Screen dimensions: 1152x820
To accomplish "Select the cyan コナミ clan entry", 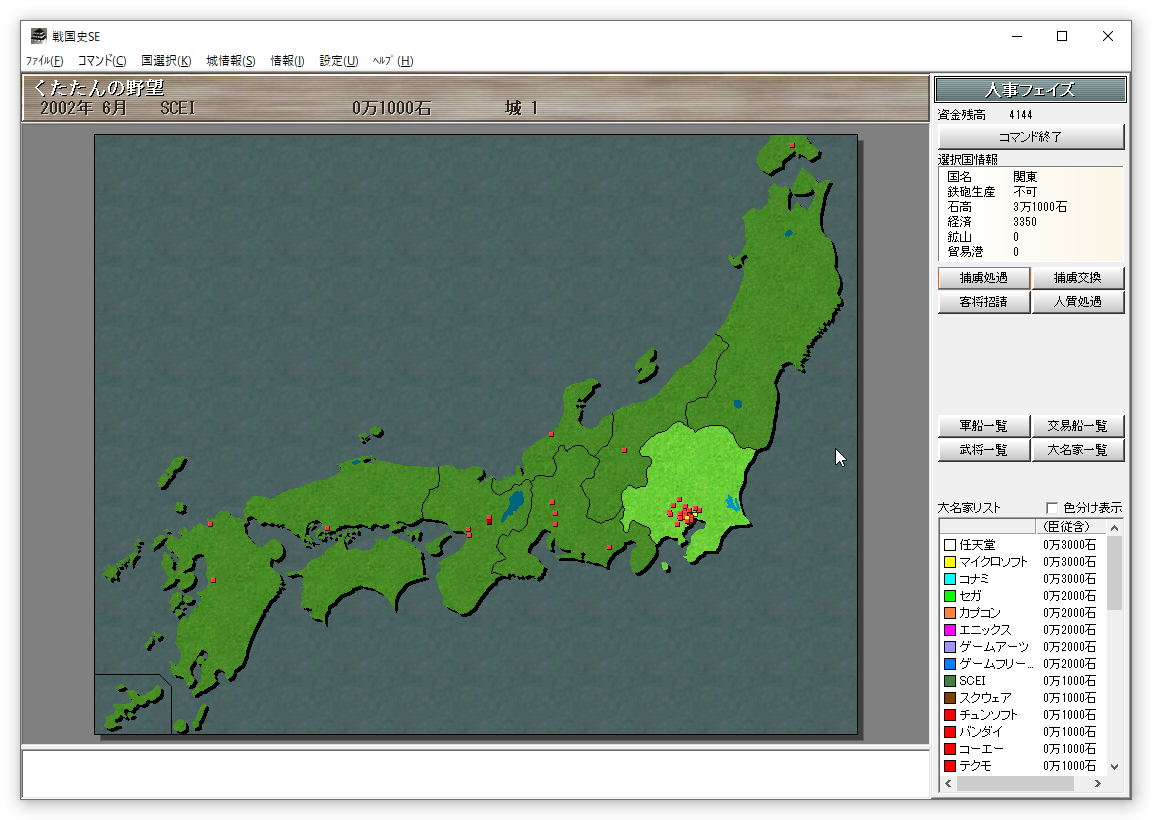I will coord(973,579).
